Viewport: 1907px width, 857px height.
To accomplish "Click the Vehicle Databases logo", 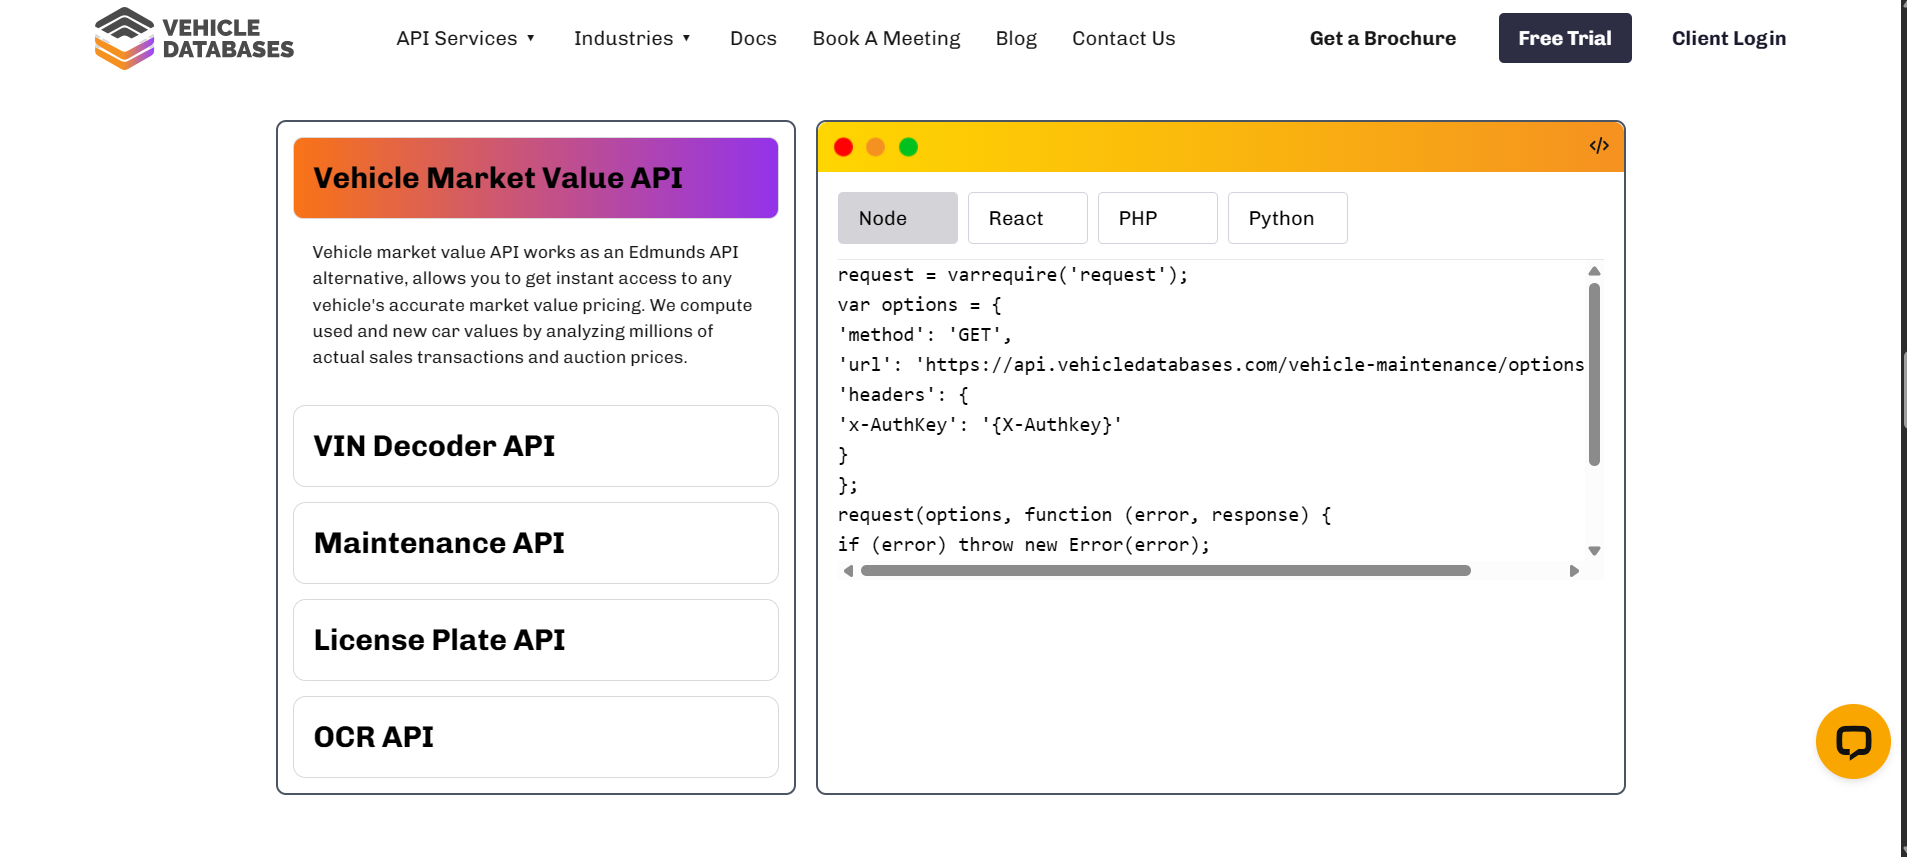I will click(194, 38).
